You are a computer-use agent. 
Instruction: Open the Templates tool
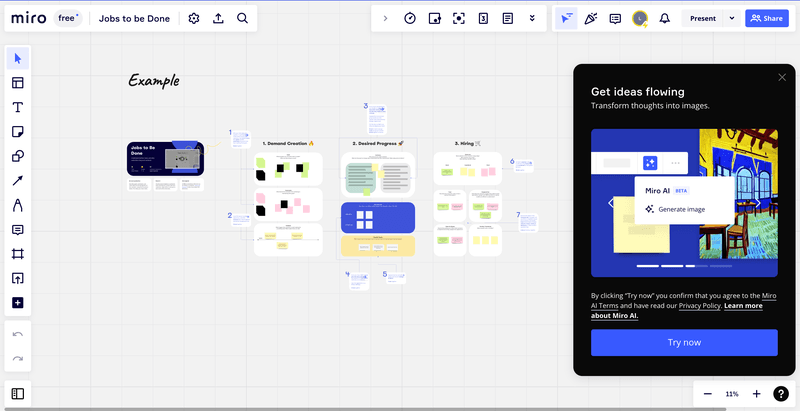click(18, 83)
